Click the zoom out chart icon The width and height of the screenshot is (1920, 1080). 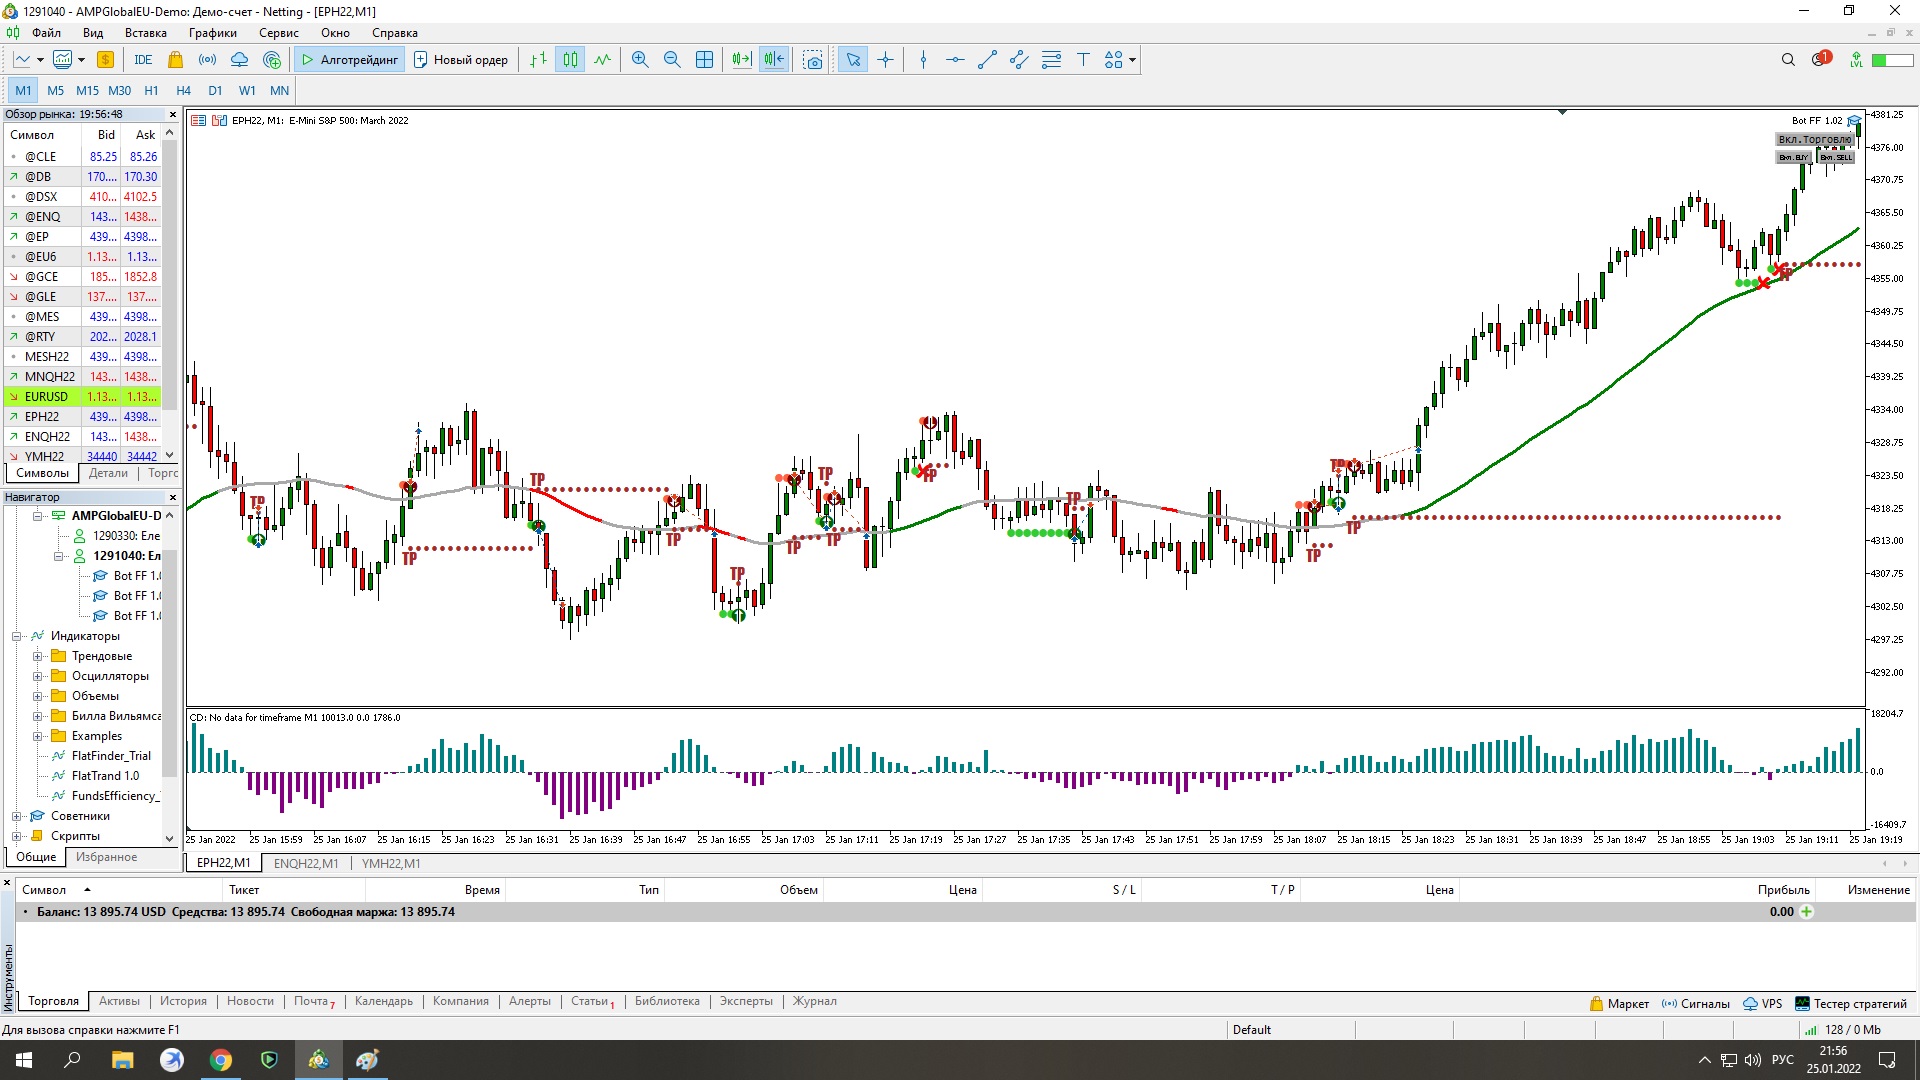click(x=672, y=60)
